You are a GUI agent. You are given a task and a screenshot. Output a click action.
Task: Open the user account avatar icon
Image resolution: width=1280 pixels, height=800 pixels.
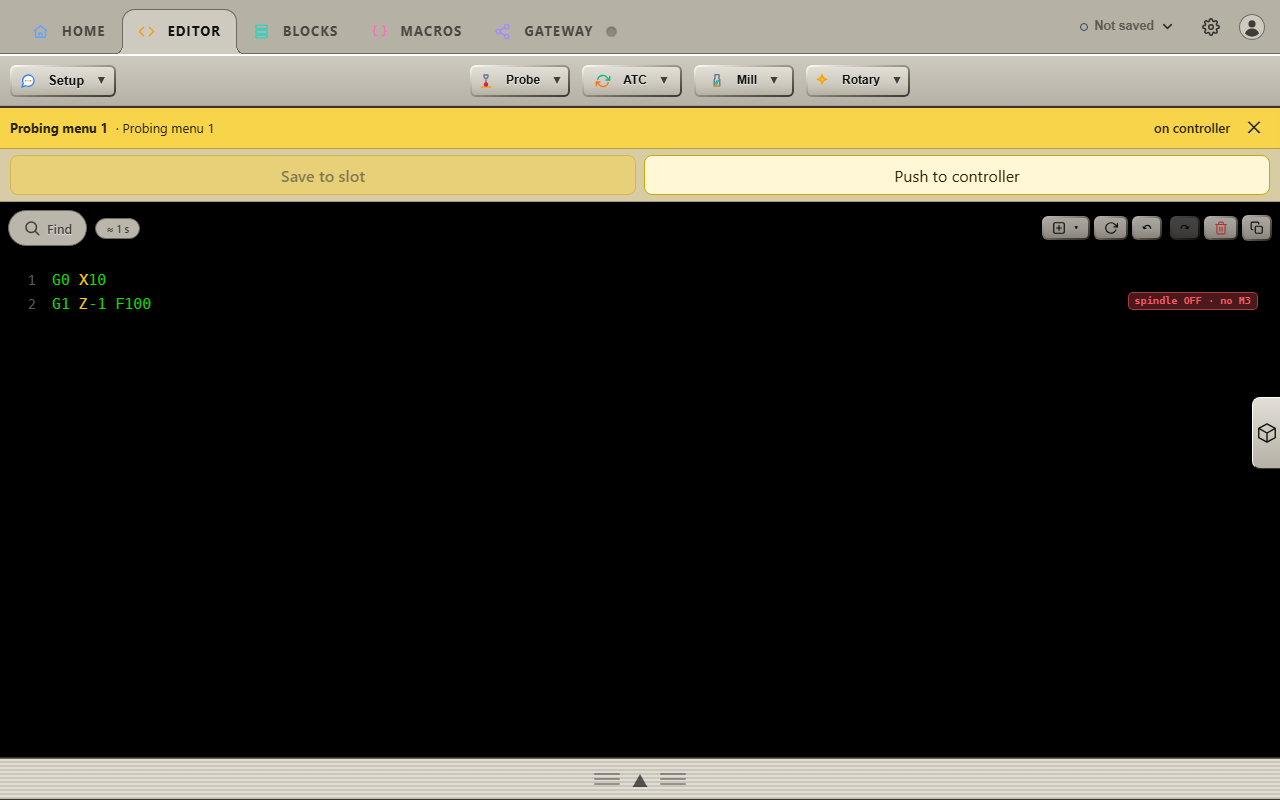pos(1252,27)
